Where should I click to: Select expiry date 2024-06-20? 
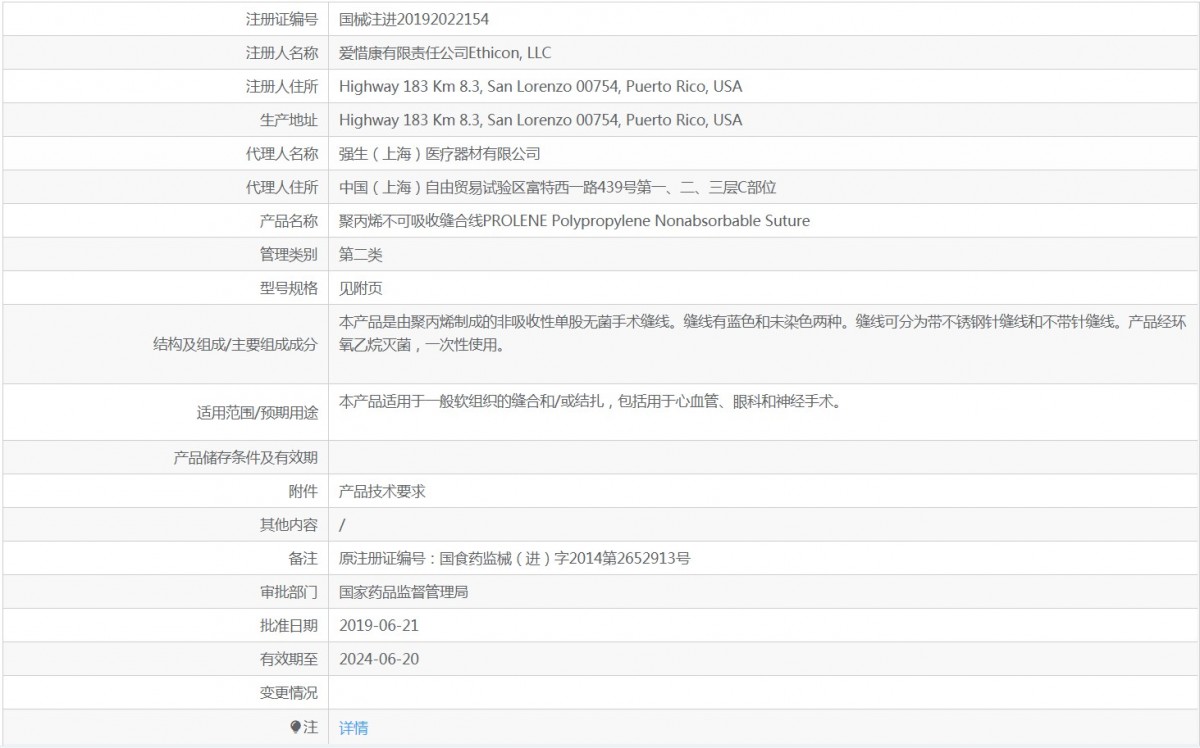pyautogui.click(x=379, y=660)
